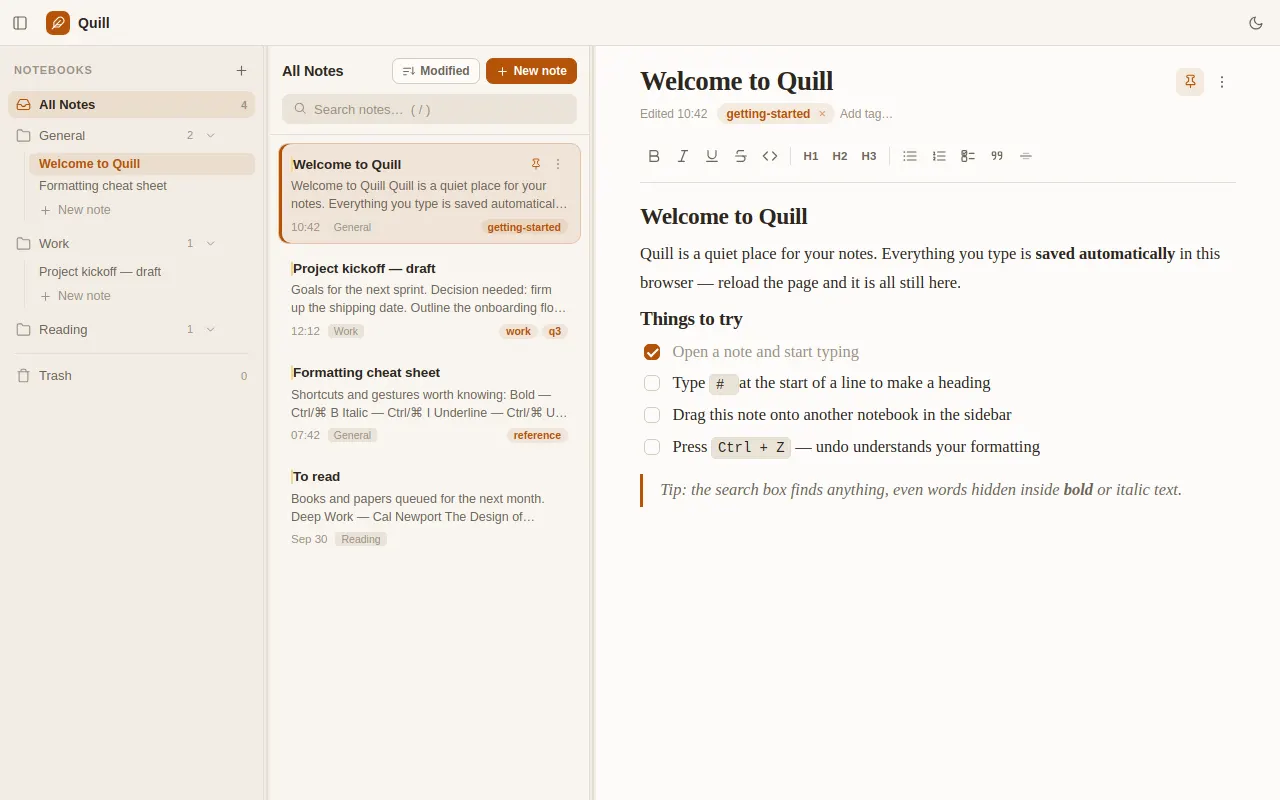The width and height of the screenshot is (1280, 800).
Task: Add new note under General notebook
Action: 76,210
